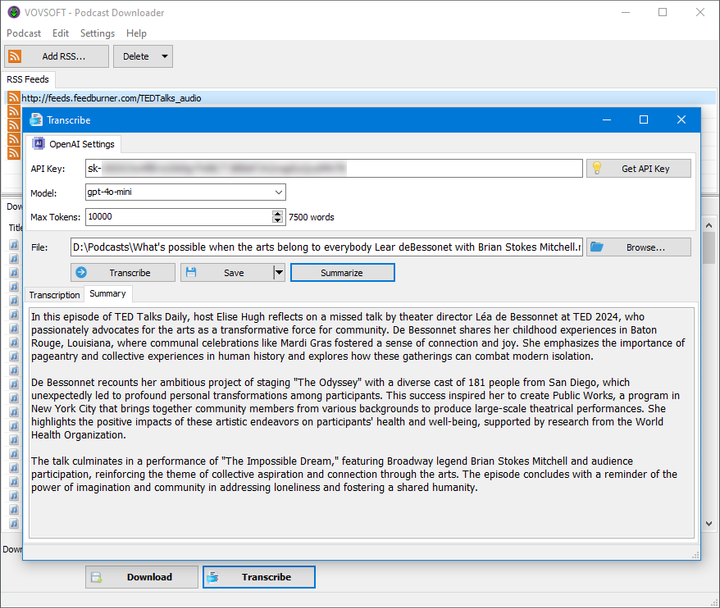Click the icon on the bottom Download button

pos(96,577)
